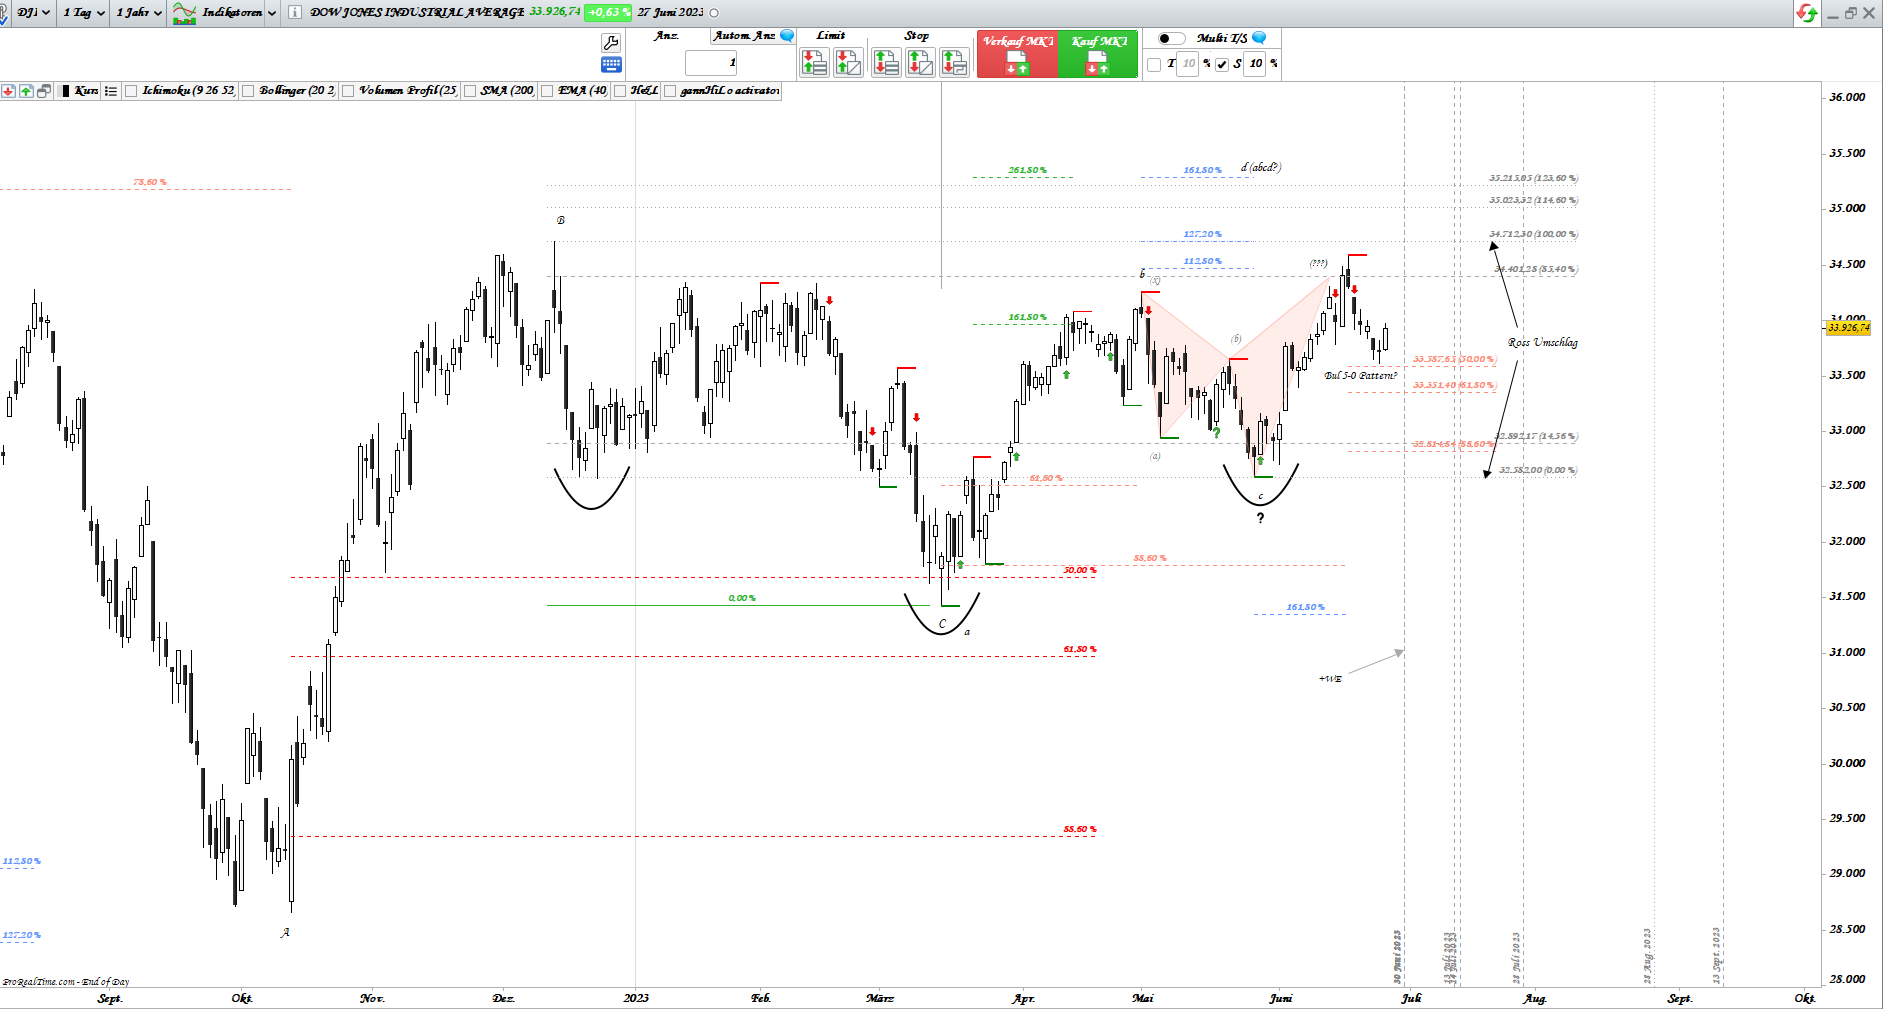The image size is (1883, 1009).
Task: Click the green '+0,63 %' change badge
Action: click(x=609, y=12)
